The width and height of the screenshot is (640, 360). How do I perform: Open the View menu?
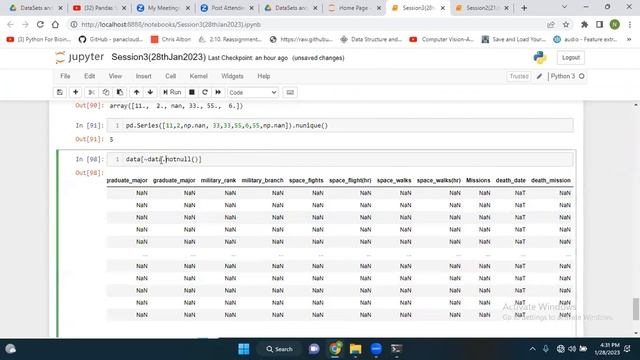(115, 76)
